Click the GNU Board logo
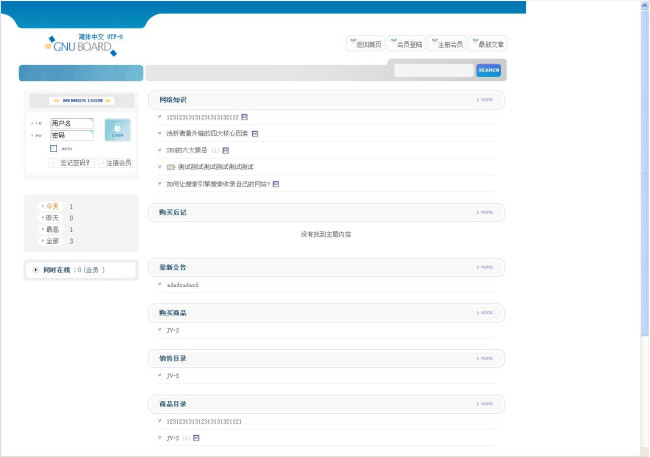 [x=83, y=43]
